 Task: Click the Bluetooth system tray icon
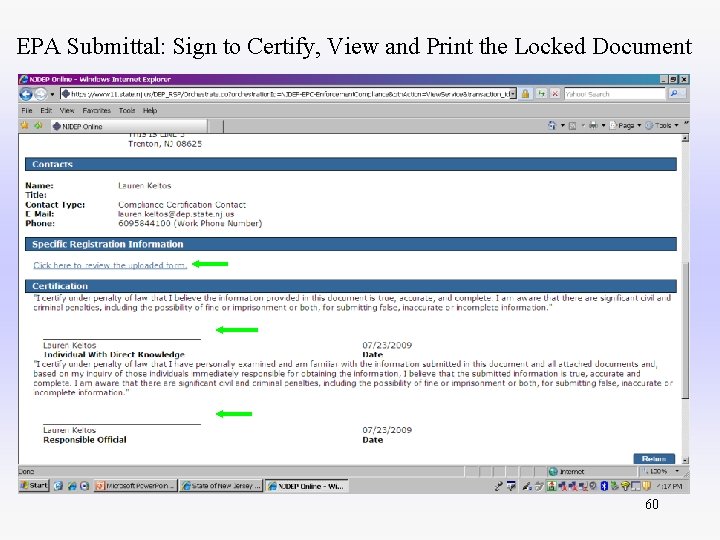604,486
